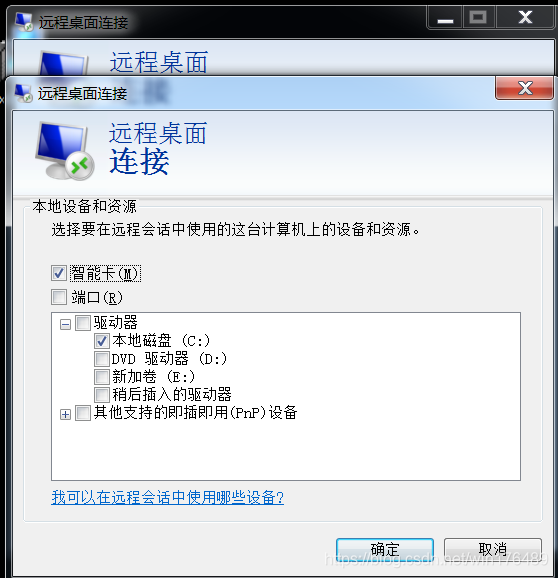Maximize the background Remote Desktop window
The image size is (558, 578).
(x=478, y=18)
